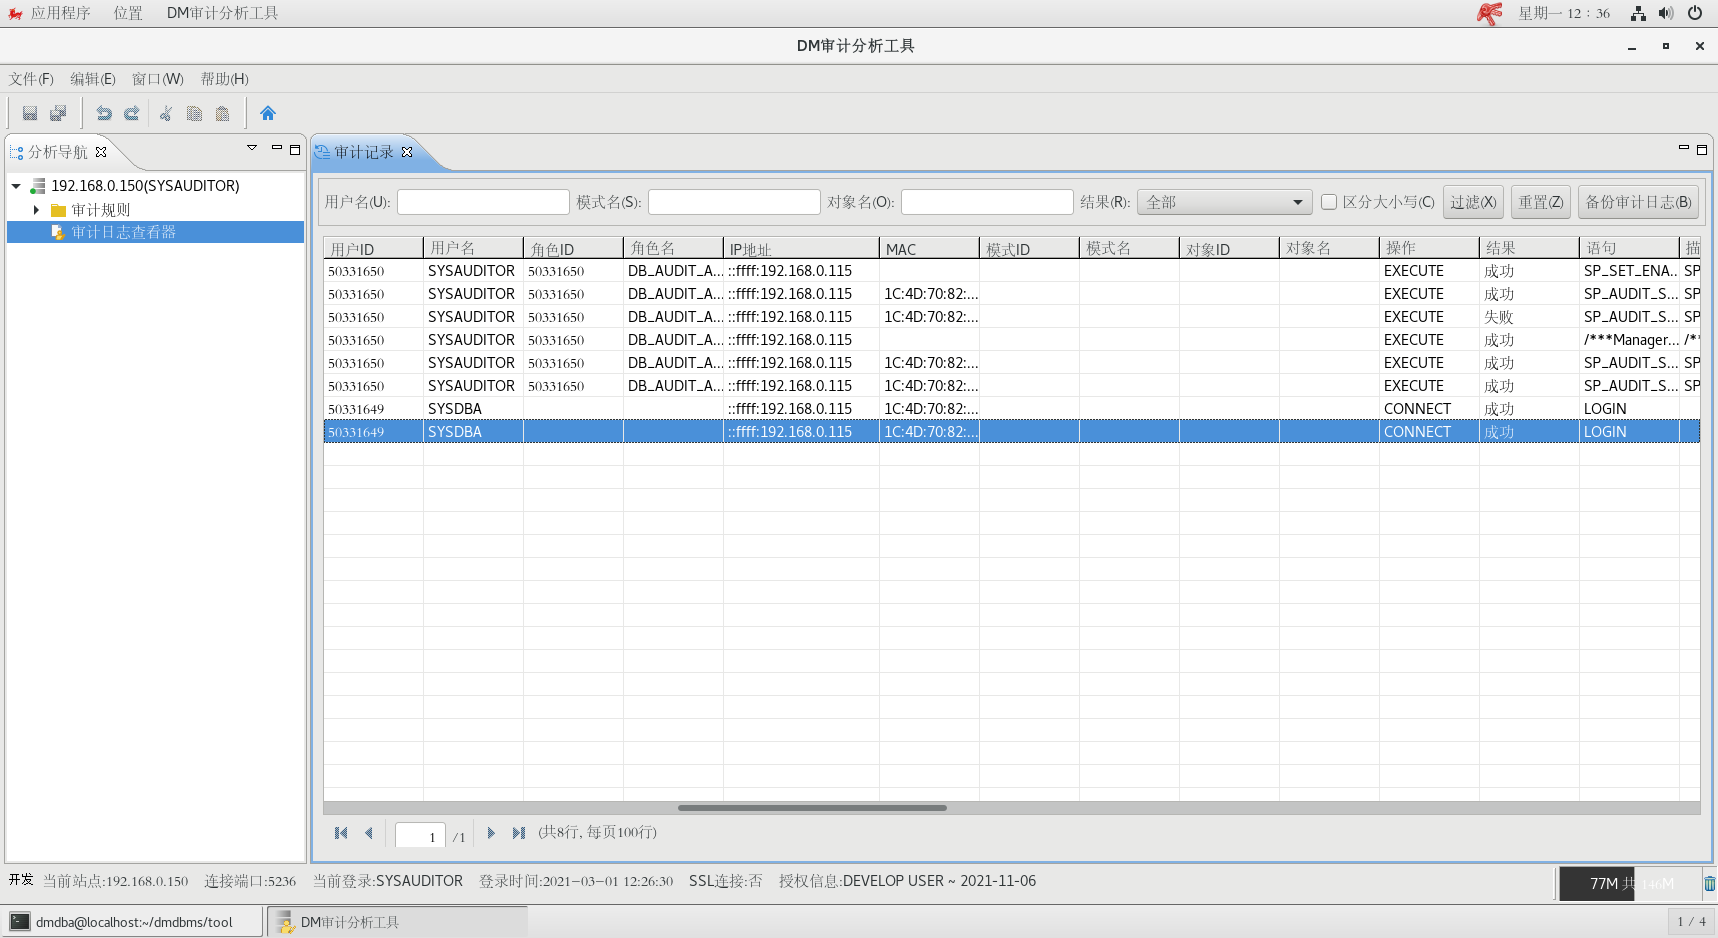Sort by the IP地址 column header
Image resolution: width=1718 pixels, height=938 pixels.
click(801, 248)
